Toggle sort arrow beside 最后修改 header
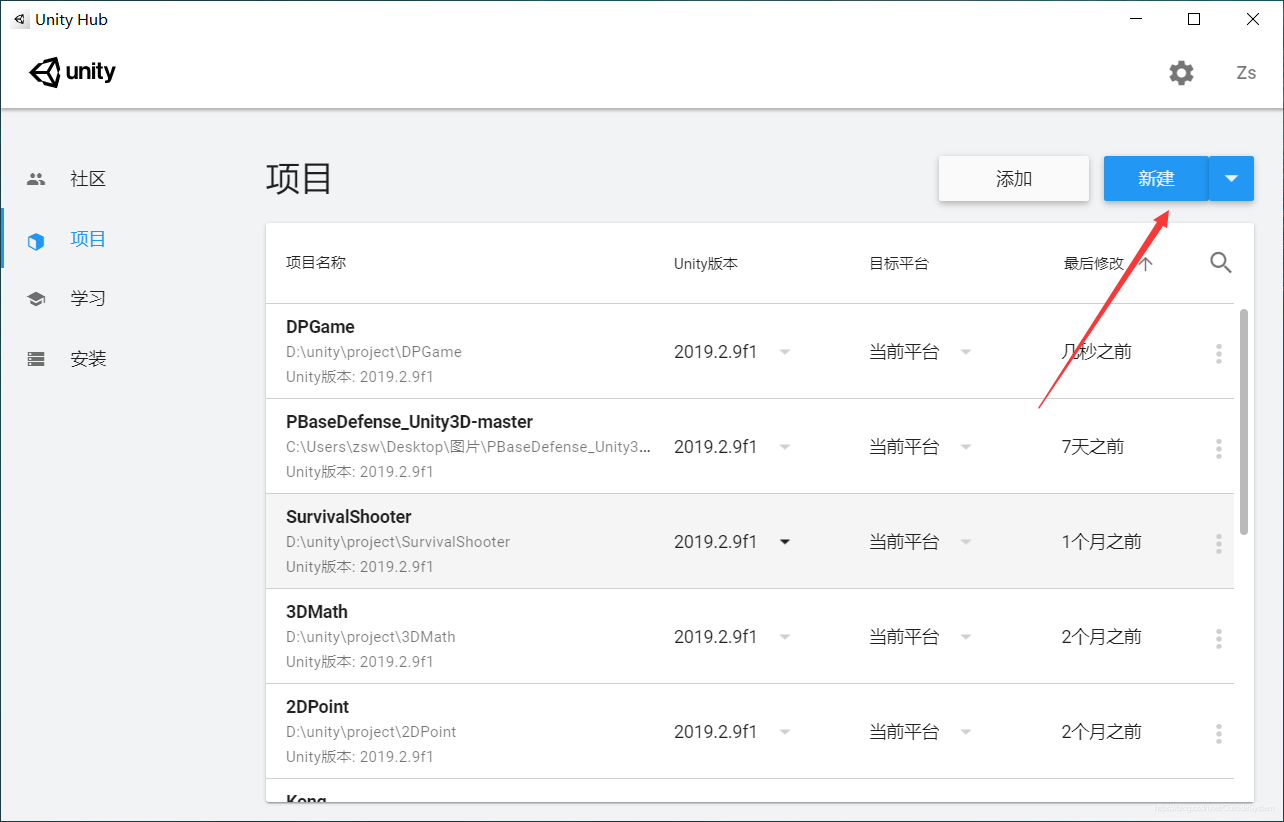Screen dimensions: 1284x822 pyautogui.click(x=1146, y=264)
